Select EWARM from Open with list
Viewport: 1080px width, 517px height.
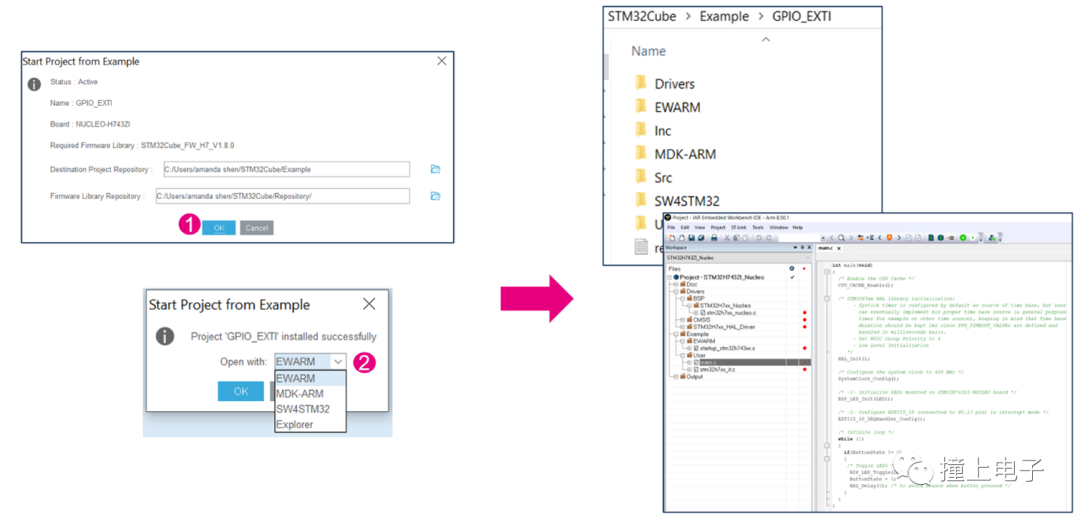pyautogui.click(x=309, y=378)
